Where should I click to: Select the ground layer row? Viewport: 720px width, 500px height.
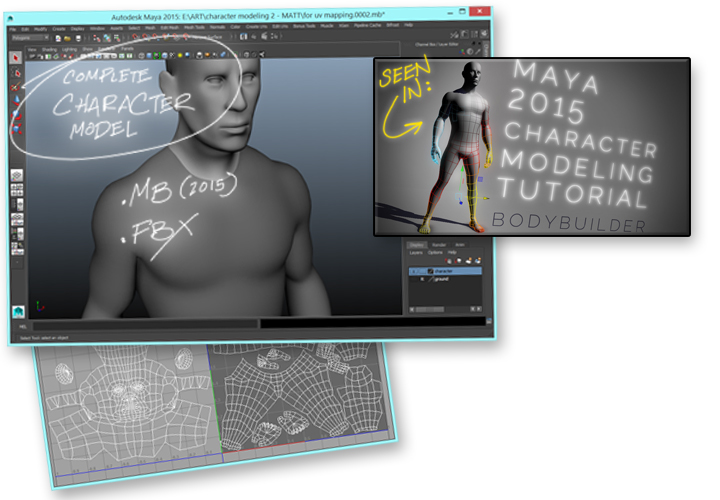[x=445, y=279]
